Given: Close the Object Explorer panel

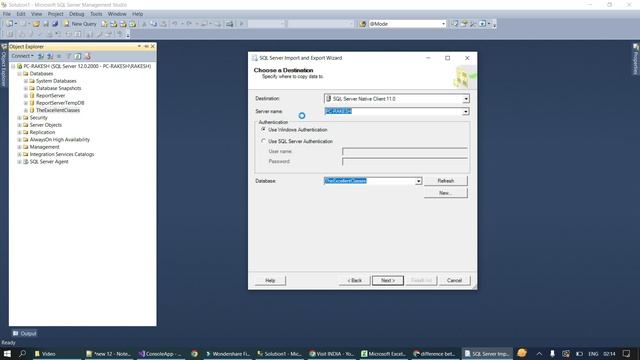Looking at the screenshot, I should 153,47.
